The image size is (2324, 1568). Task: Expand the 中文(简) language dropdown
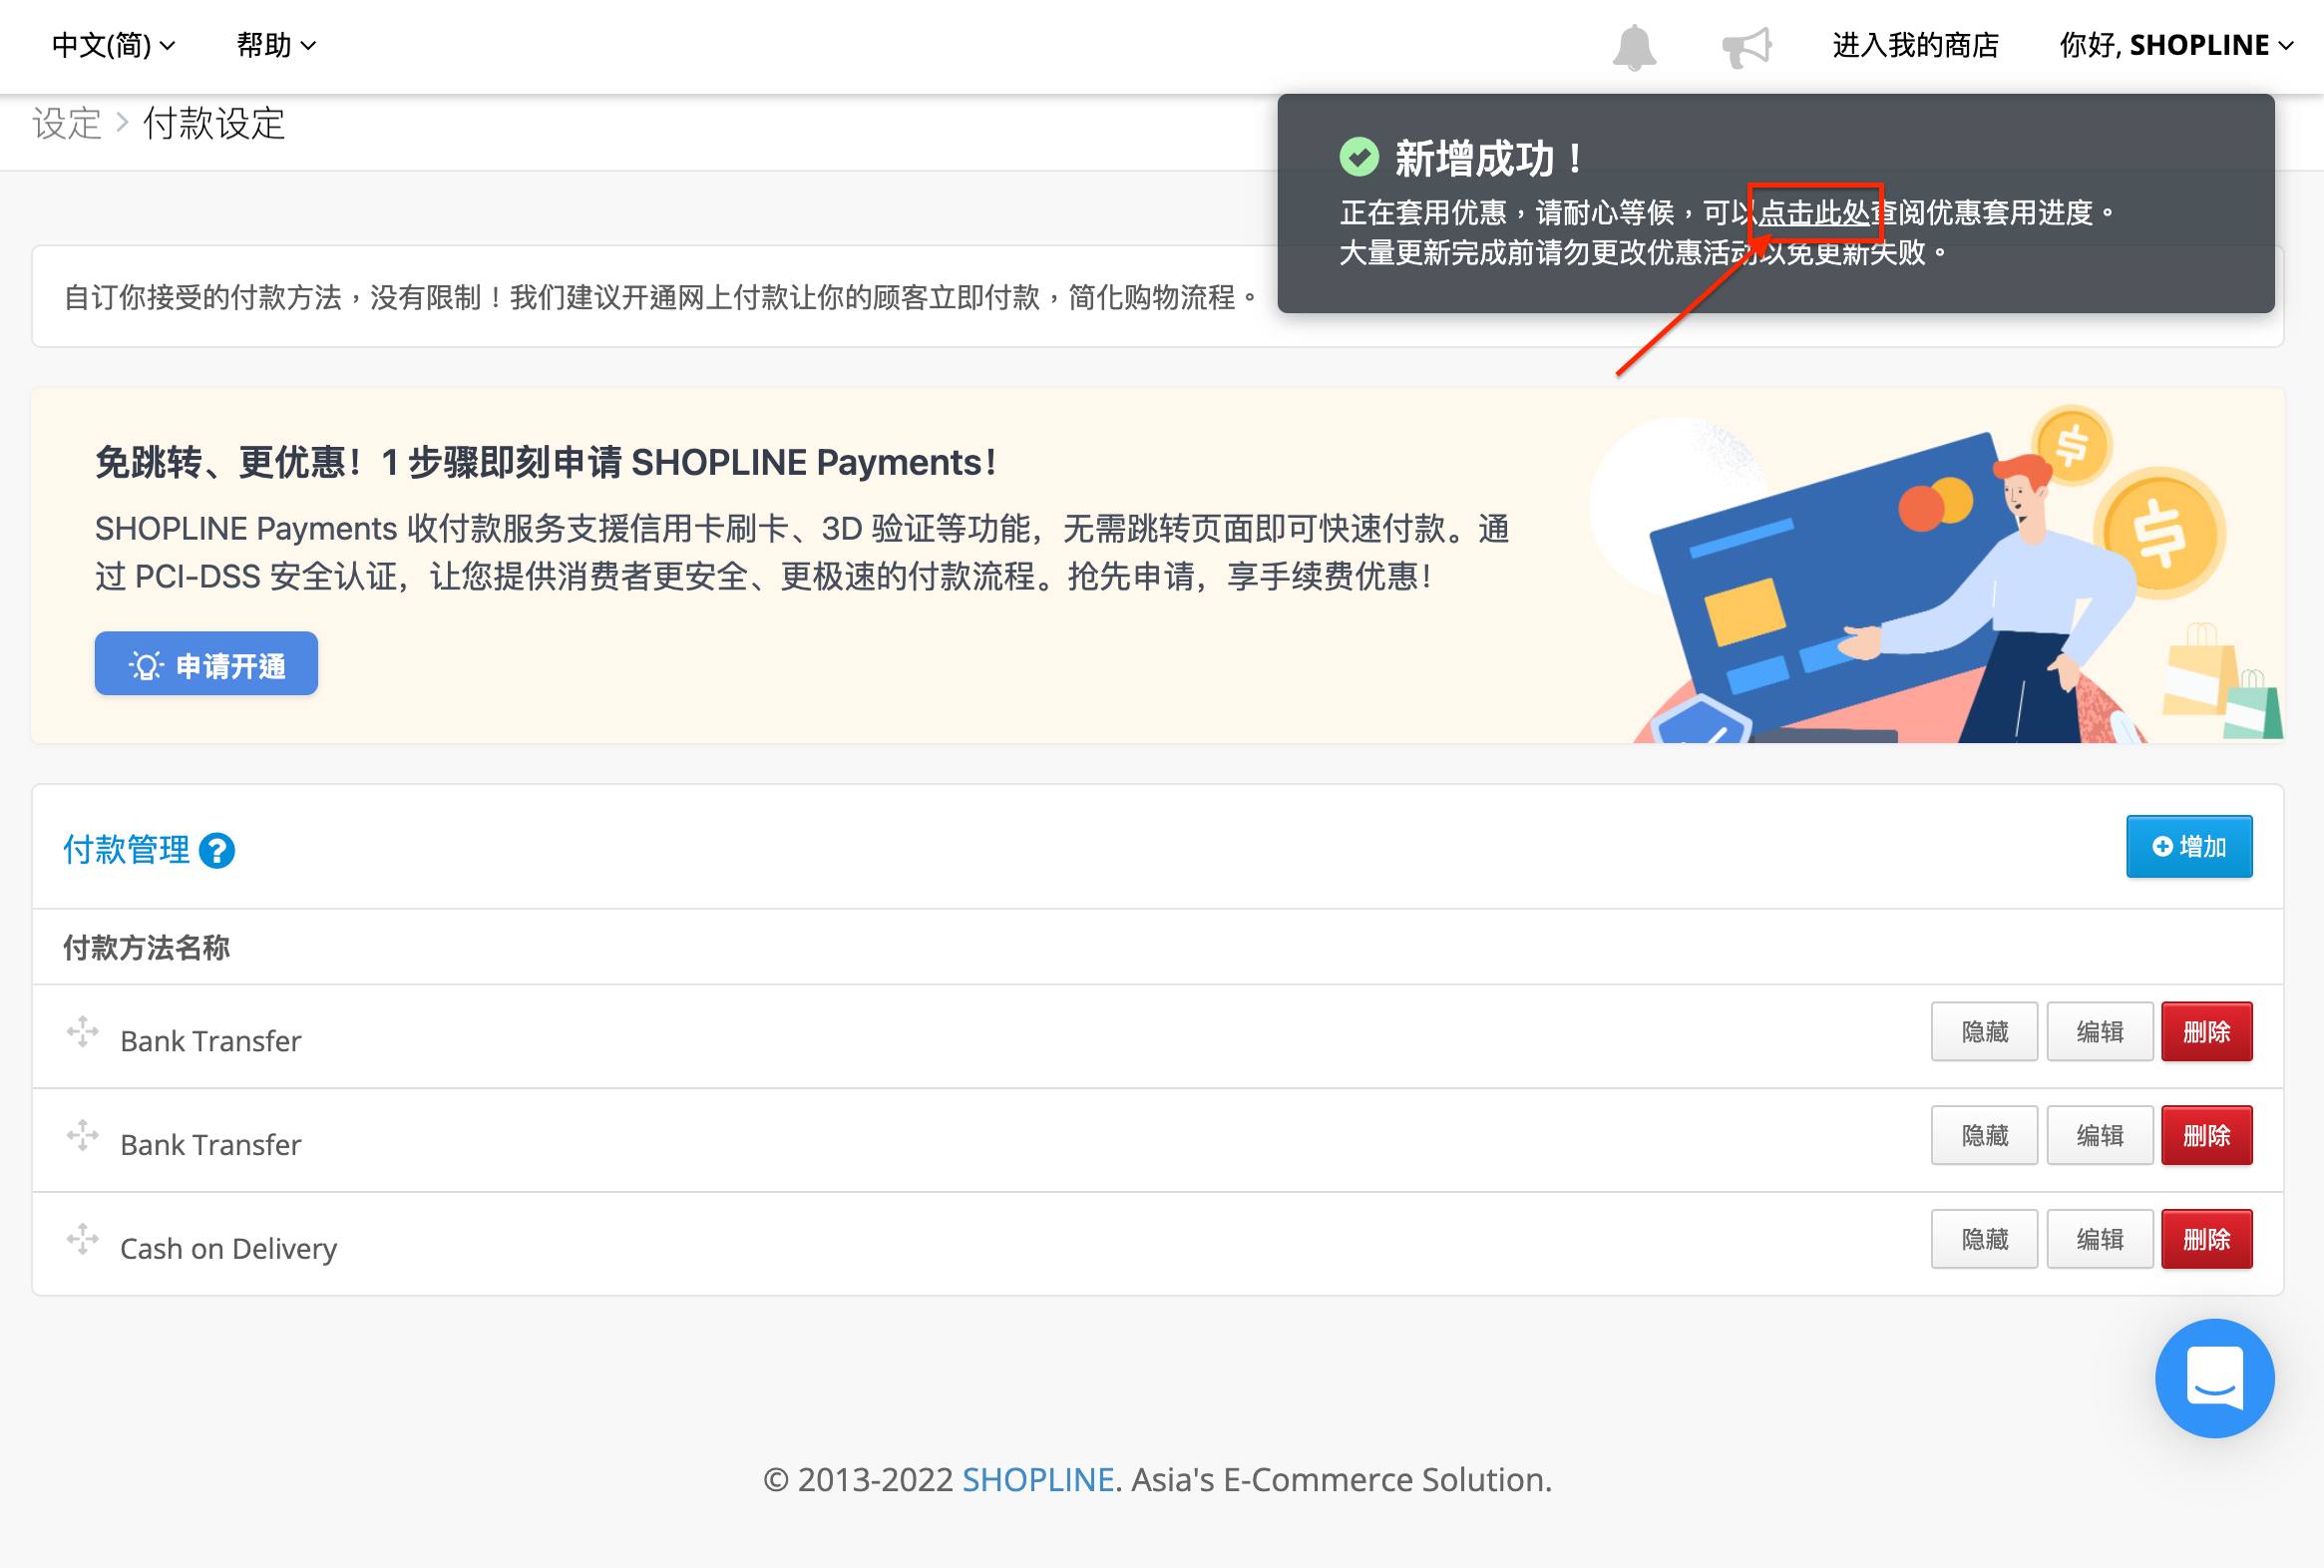pyautogui.click(x=113, y=45)
